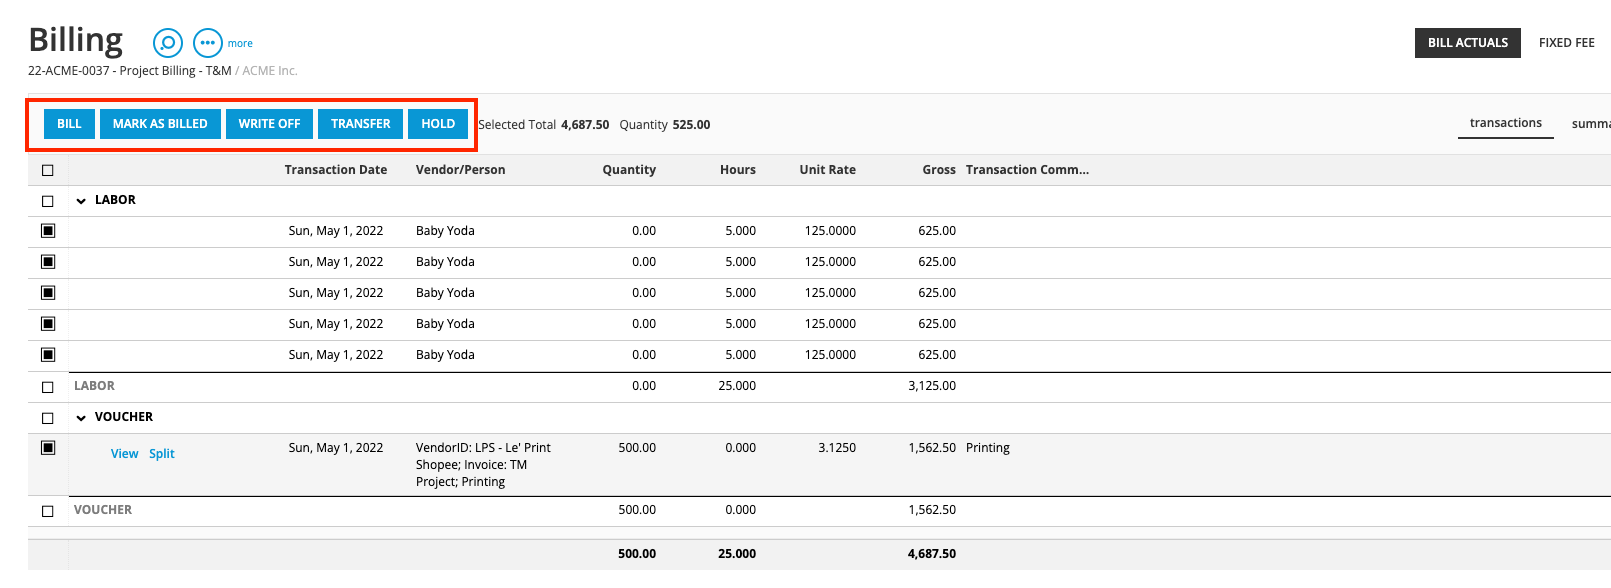Screen dimensions: 1611x588
Task: Click the Quantity column header
Action: point(629,170)
